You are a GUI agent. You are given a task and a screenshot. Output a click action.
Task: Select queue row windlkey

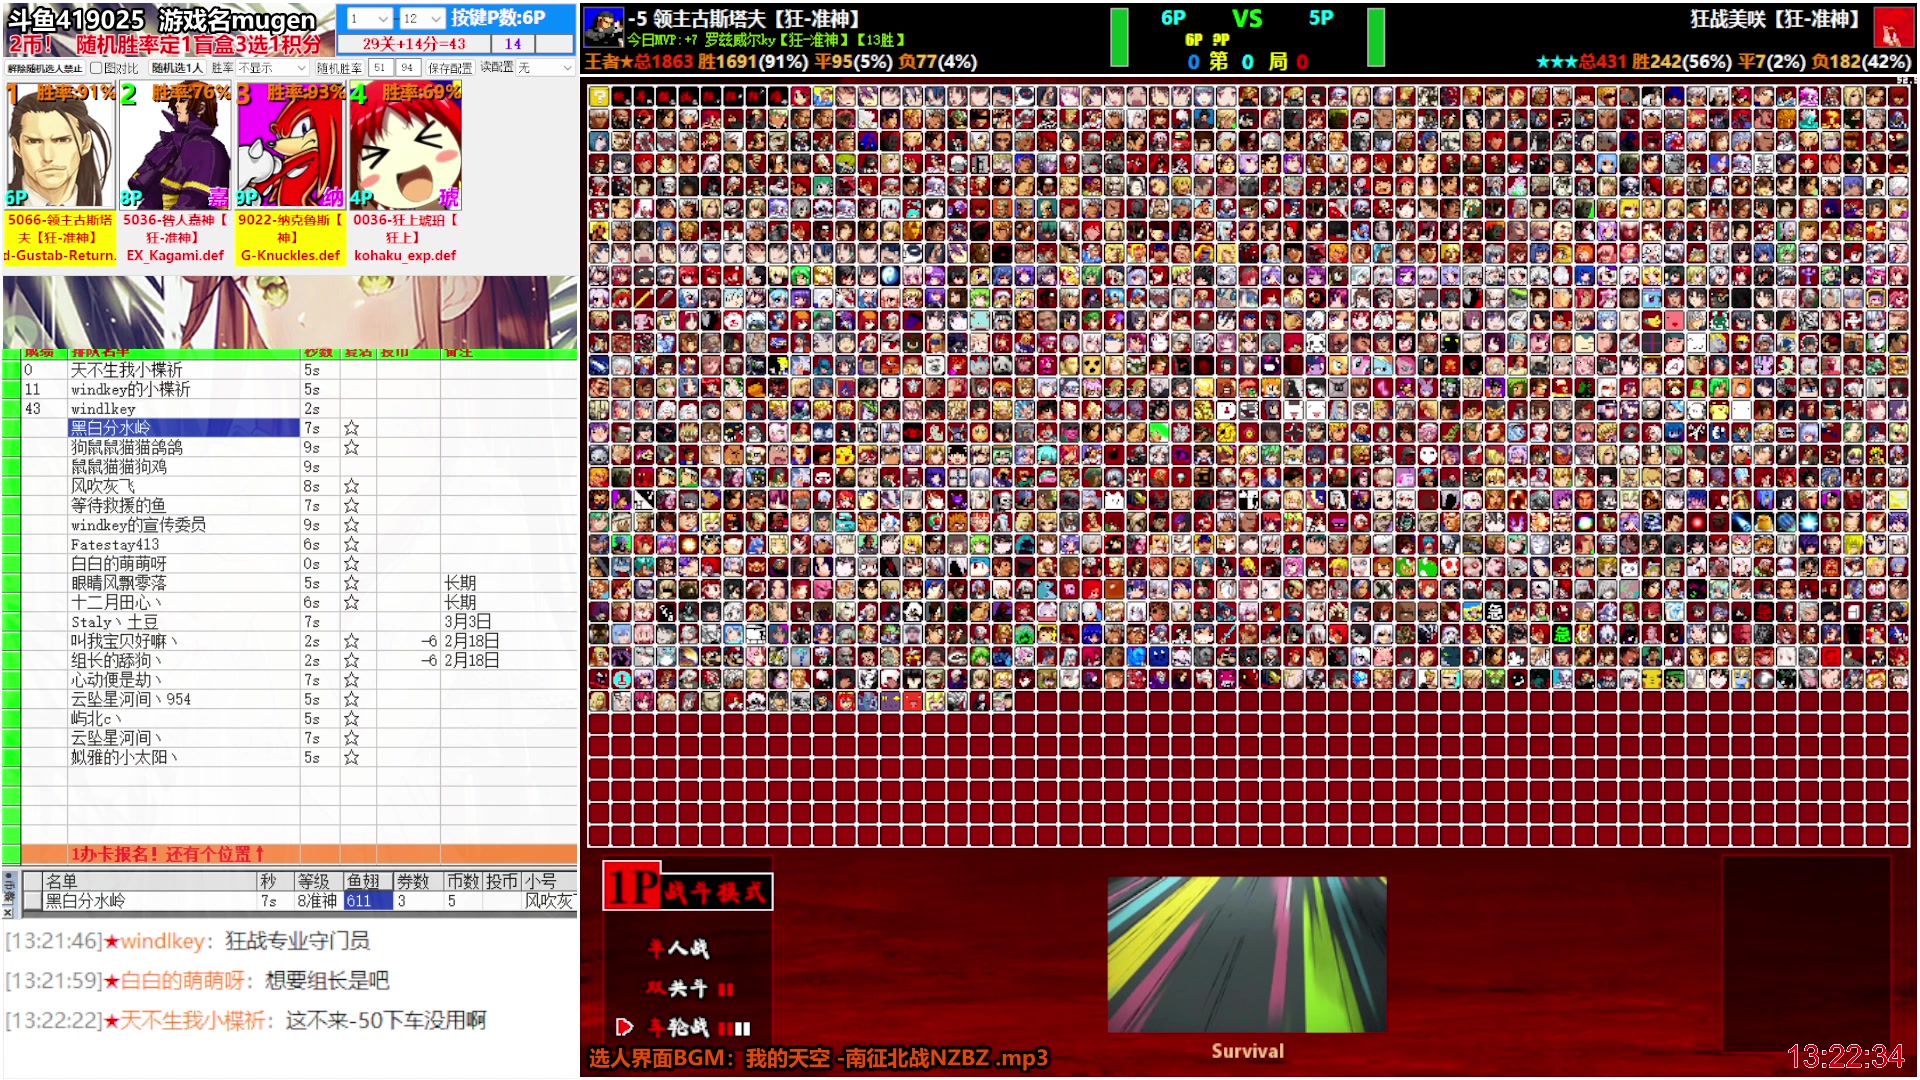184,409
